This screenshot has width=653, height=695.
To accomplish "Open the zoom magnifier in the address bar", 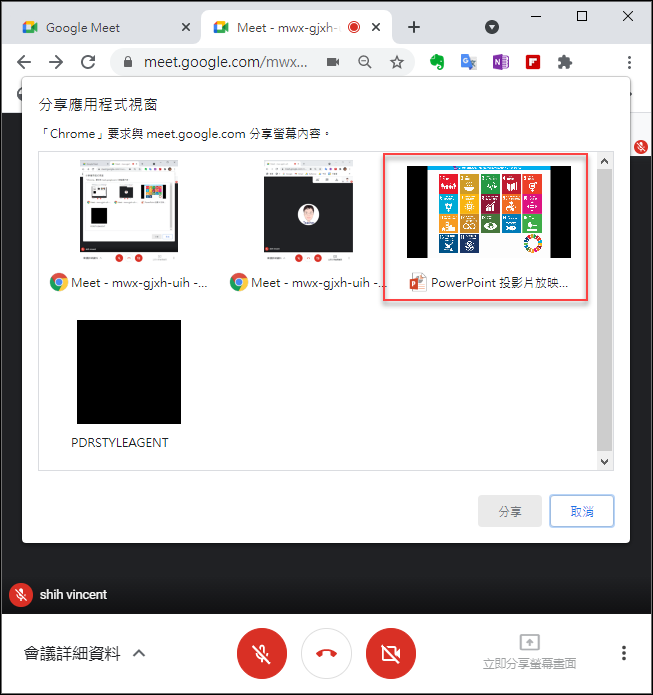I will tap(365, 62).
